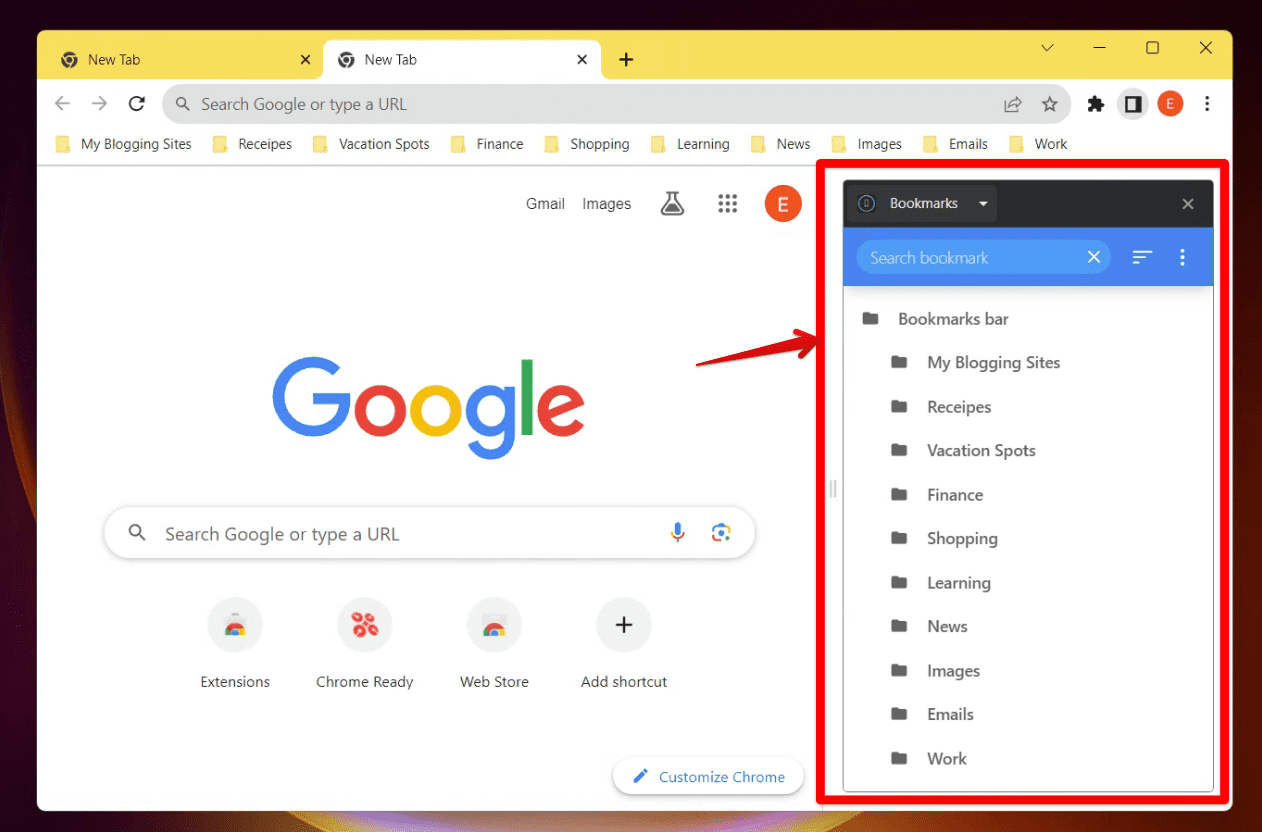Screen dimensions: 1262x832
Task: Open a new tab with plus button
Action: point(626,60)
